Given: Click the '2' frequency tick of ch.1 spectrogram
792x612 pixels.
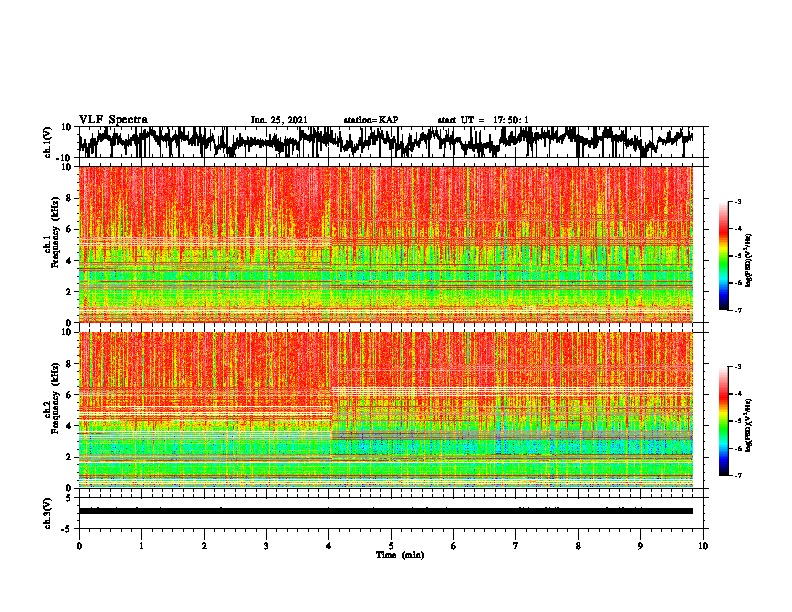Looking at the screenshot, I should pyautogui.click(x=69, y=292).
